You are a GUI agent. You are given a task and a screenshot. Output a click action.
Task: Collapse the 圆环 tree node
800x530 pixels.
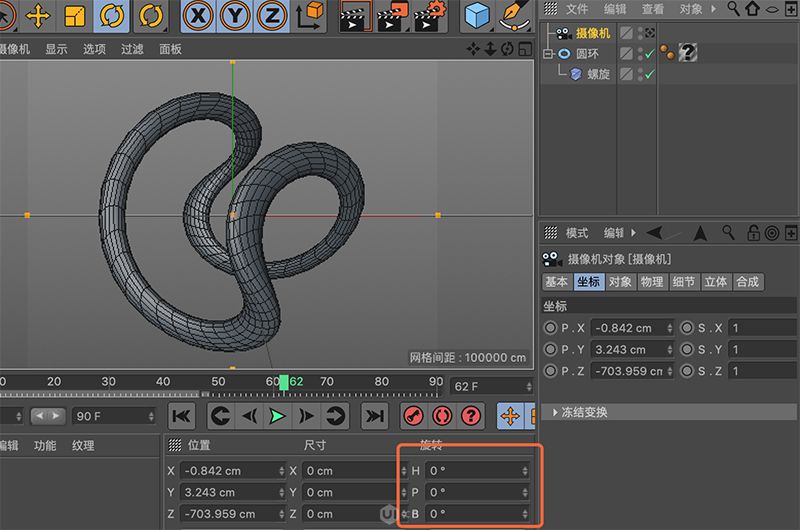pos(548,54)
